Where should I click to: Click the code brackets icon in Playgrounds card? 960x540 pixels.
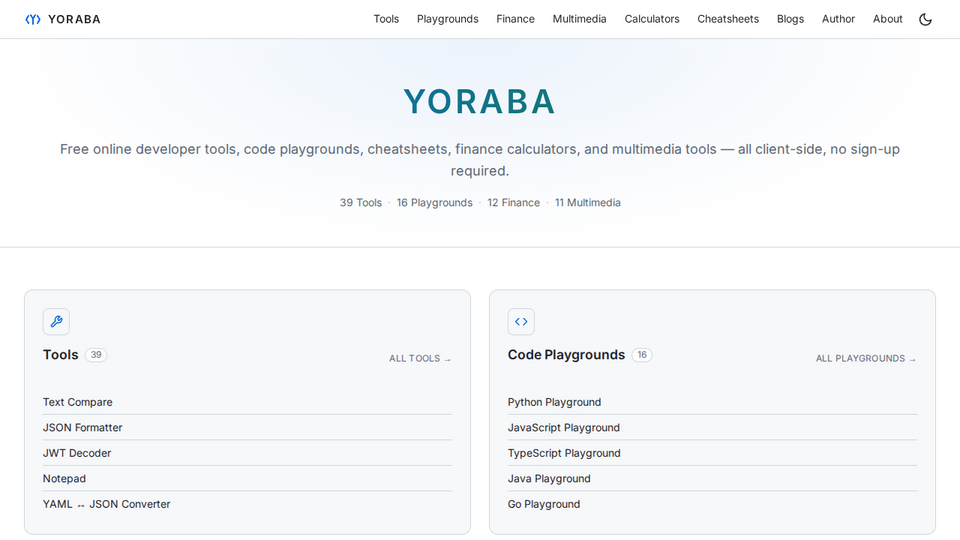click(521, 321)
